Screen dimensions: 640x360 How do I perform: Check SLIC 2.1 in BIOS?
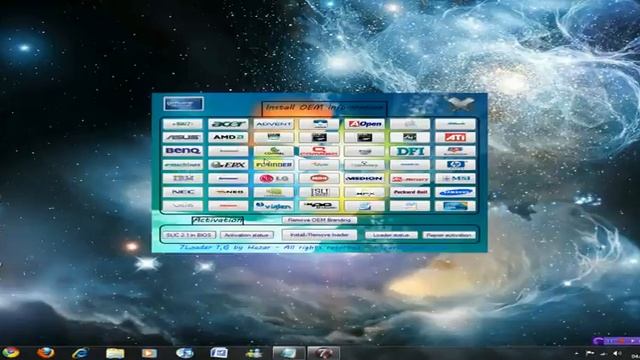click(x=189, y=235)
